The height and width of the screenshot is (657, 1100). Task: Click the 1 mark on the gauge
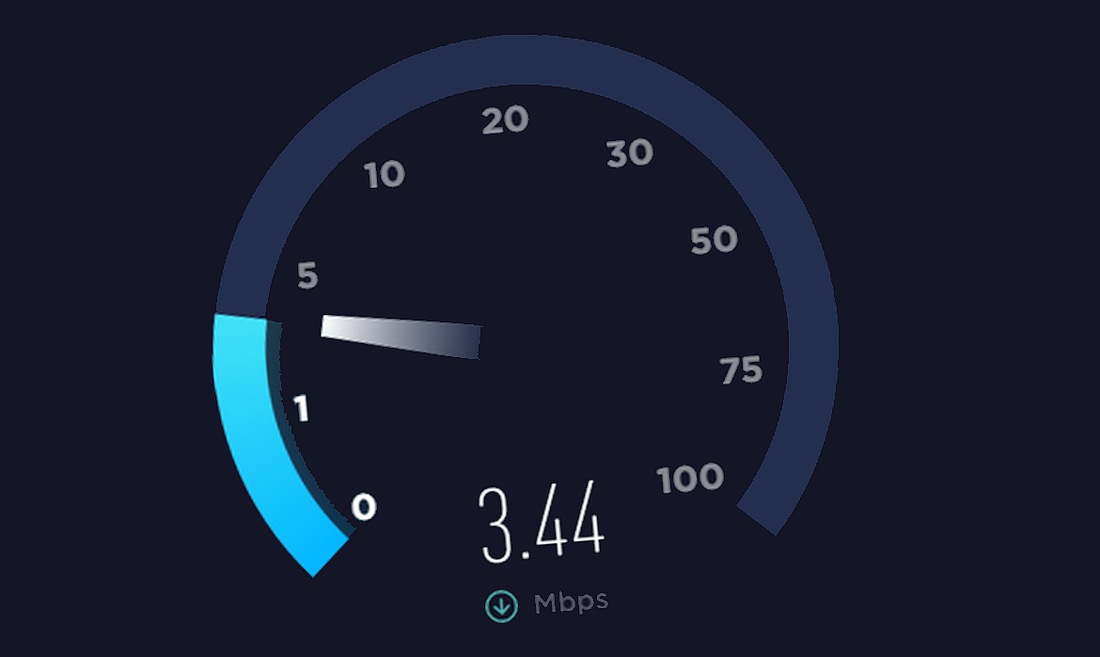point(301,408)
